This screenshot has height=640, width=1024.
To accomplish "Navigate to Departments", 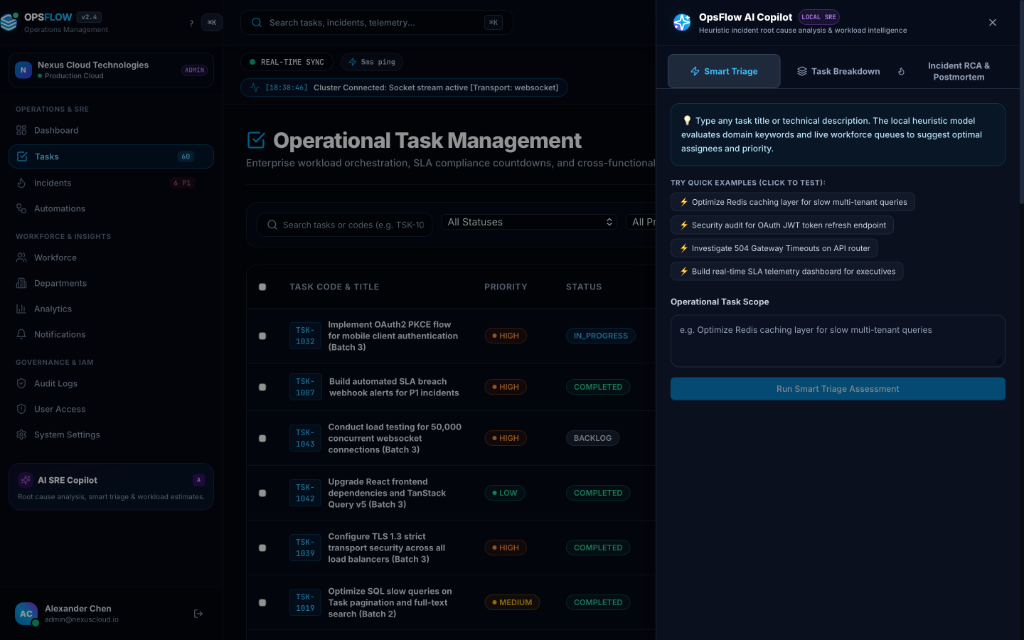I will tap(111, 283).
